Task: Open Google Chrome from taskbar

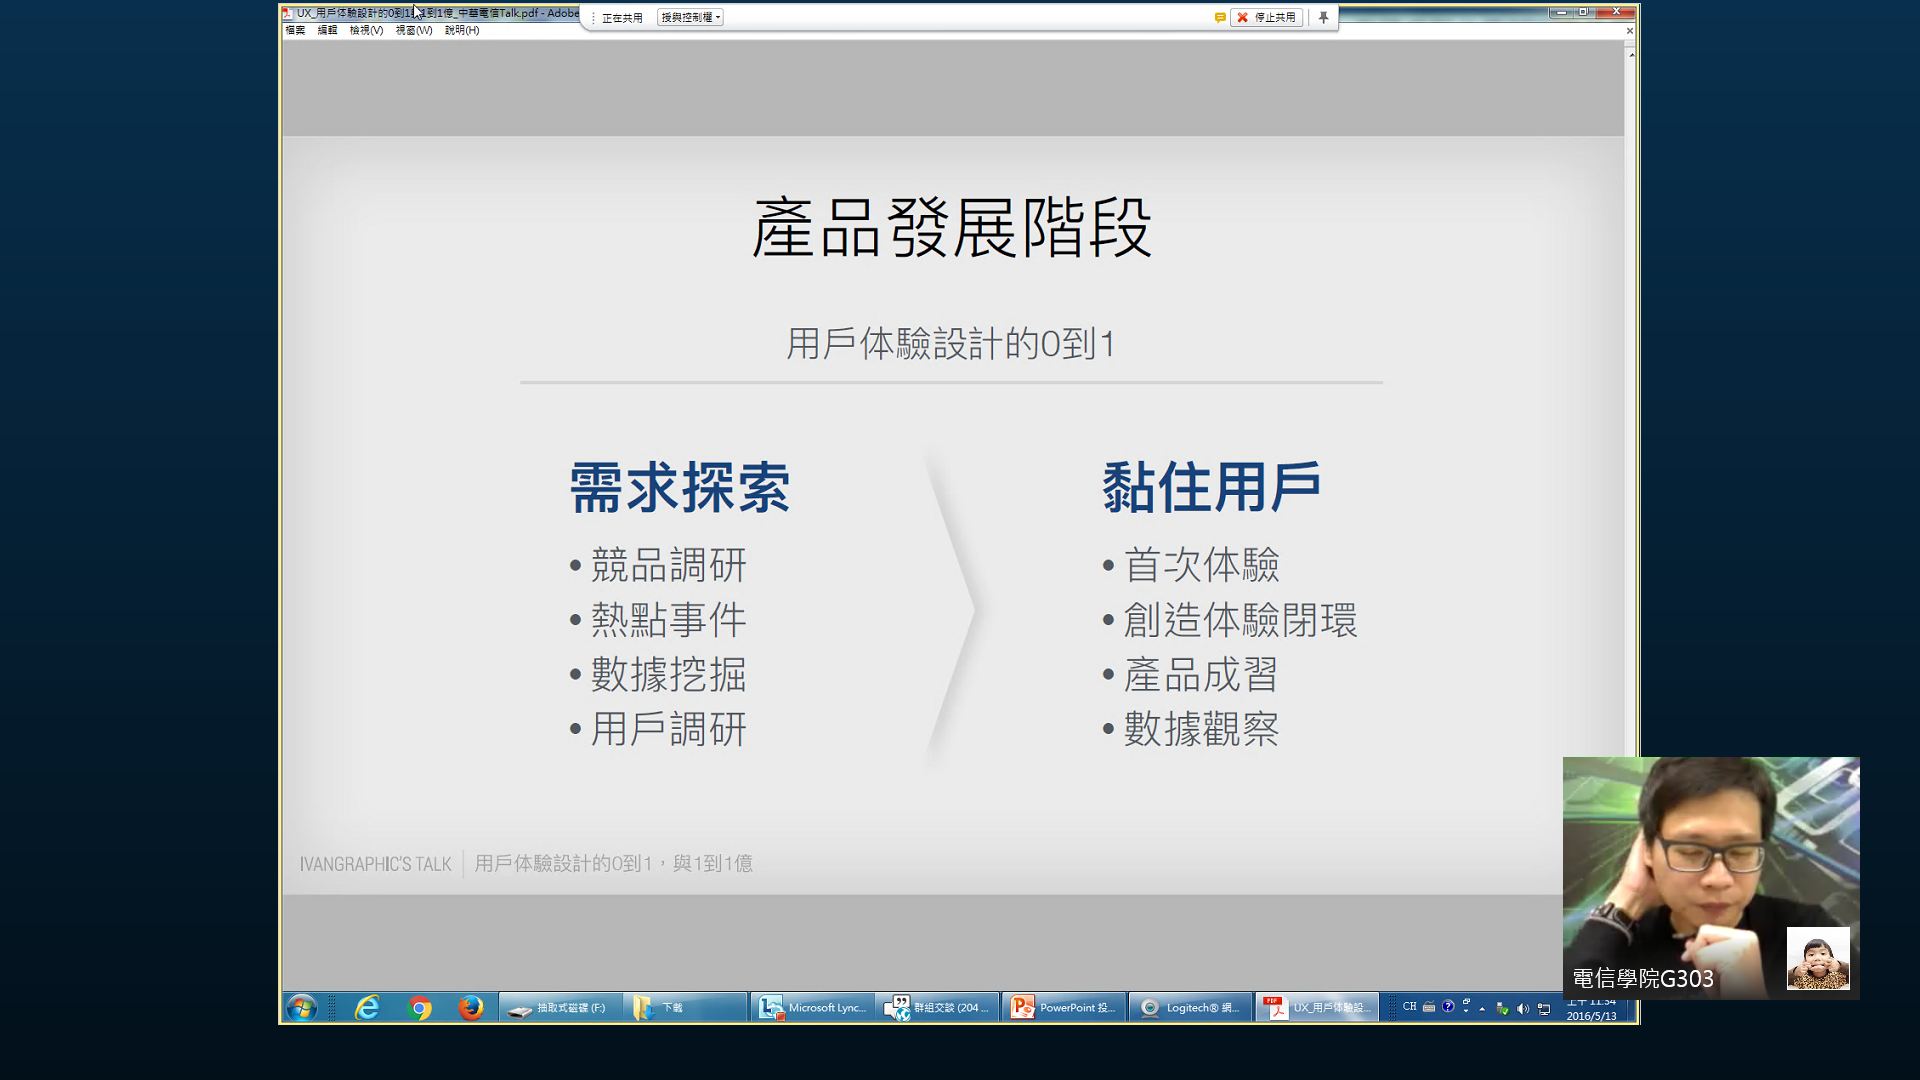Action: tap(420, 1007)
